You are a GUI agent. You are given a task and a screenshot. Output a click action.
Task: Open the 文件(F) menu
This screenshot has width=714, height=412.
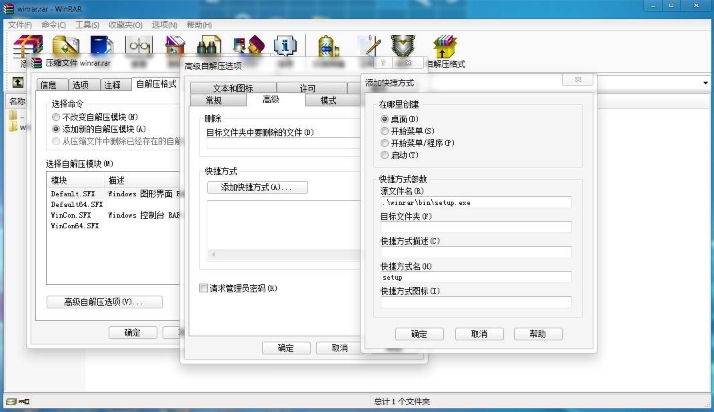20,25
